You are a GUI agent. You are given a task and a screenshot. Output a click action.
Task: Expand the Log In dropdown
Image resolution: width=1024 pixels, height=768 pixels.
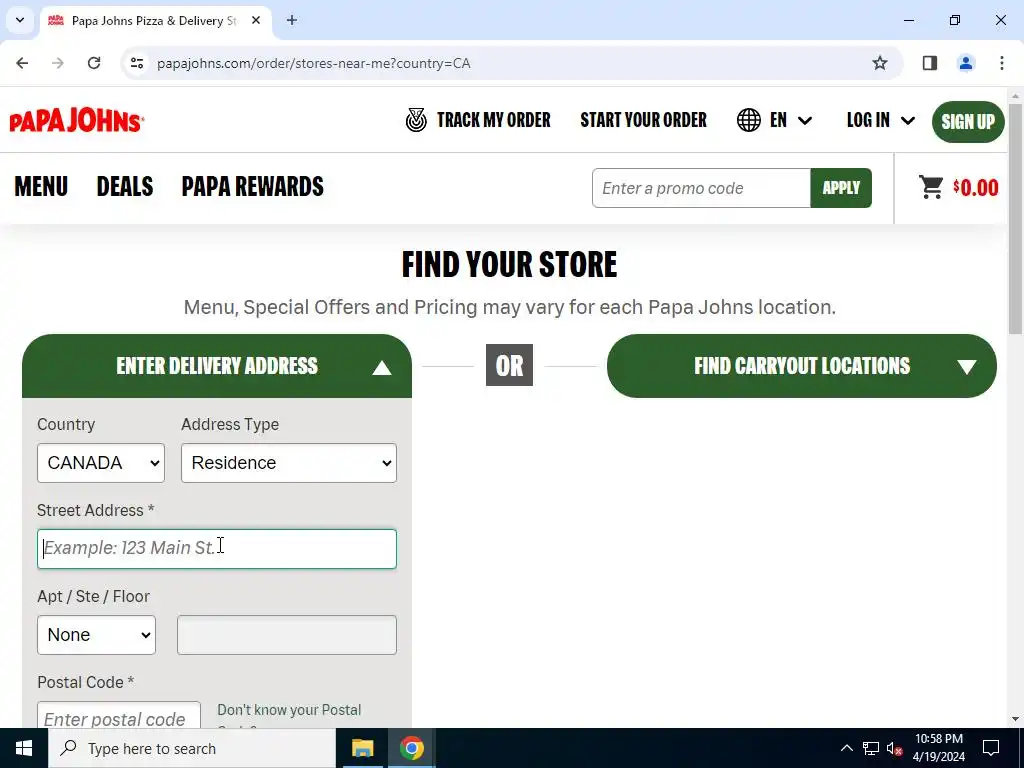coord(880,120)
